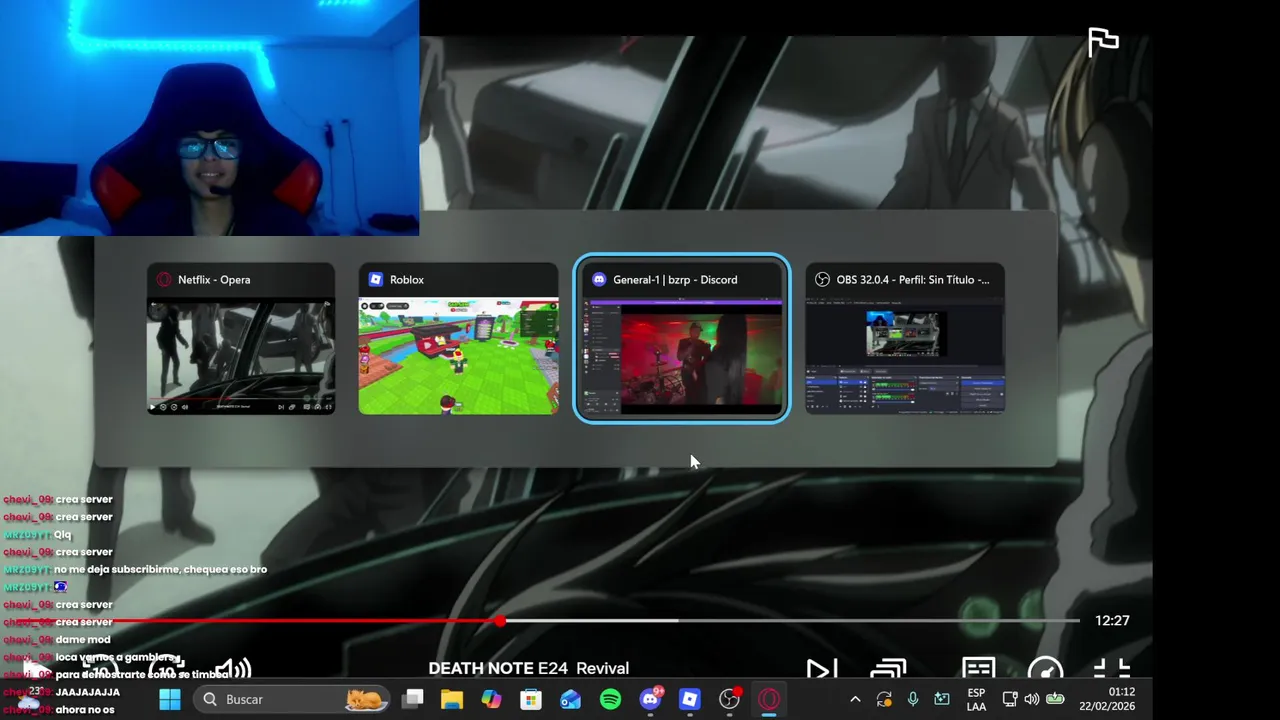Switch to the Roblox window thumbnail

click(458, 339)
